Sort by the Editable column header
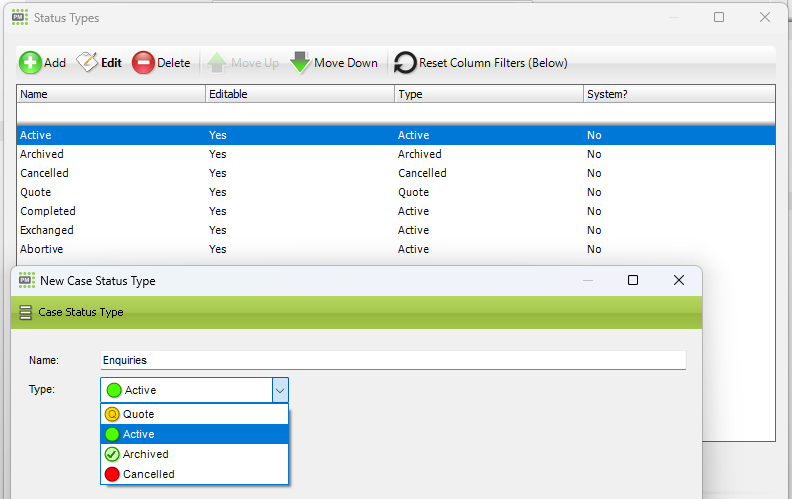 300,94
